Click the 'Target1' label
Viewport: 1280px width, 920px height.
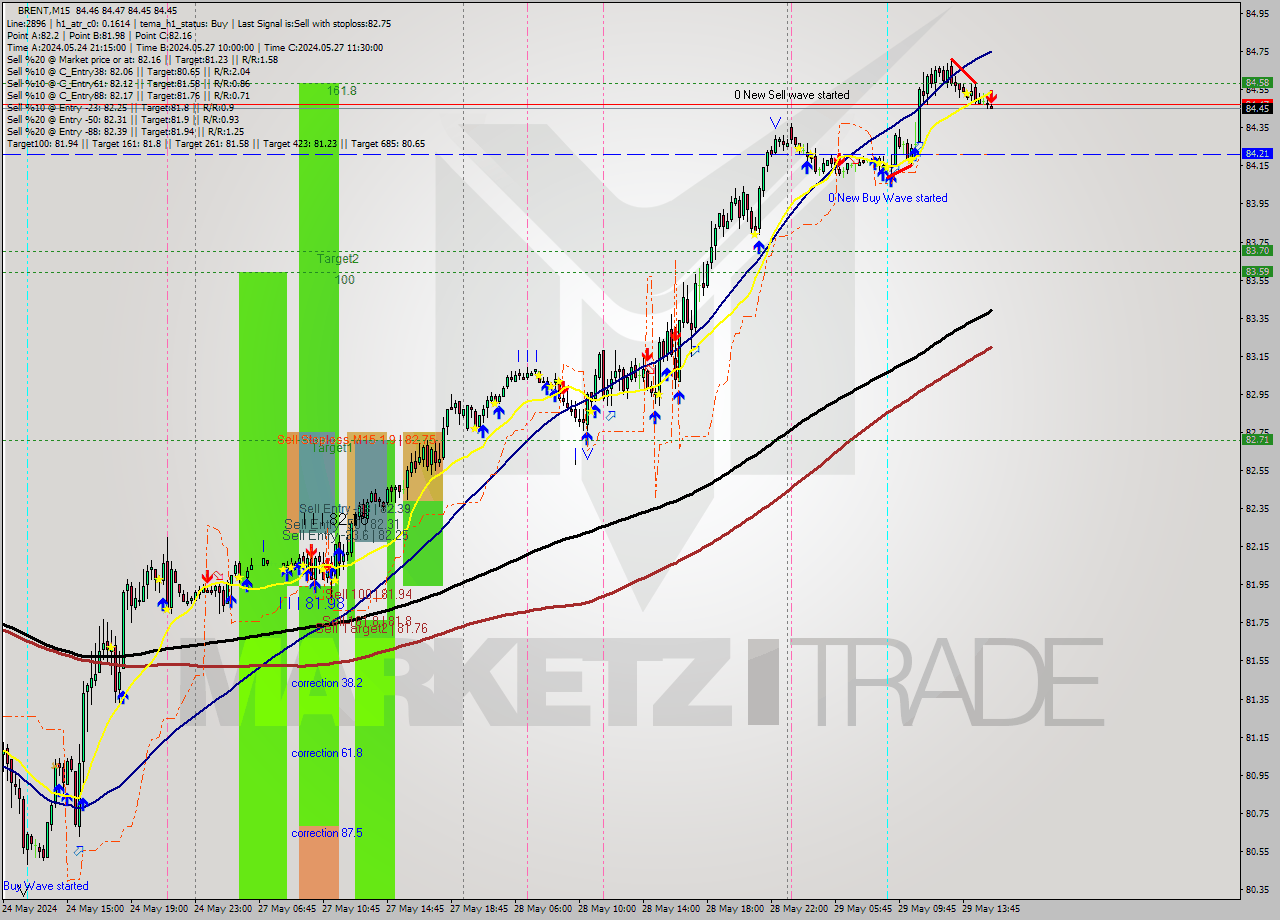(331, 448)
